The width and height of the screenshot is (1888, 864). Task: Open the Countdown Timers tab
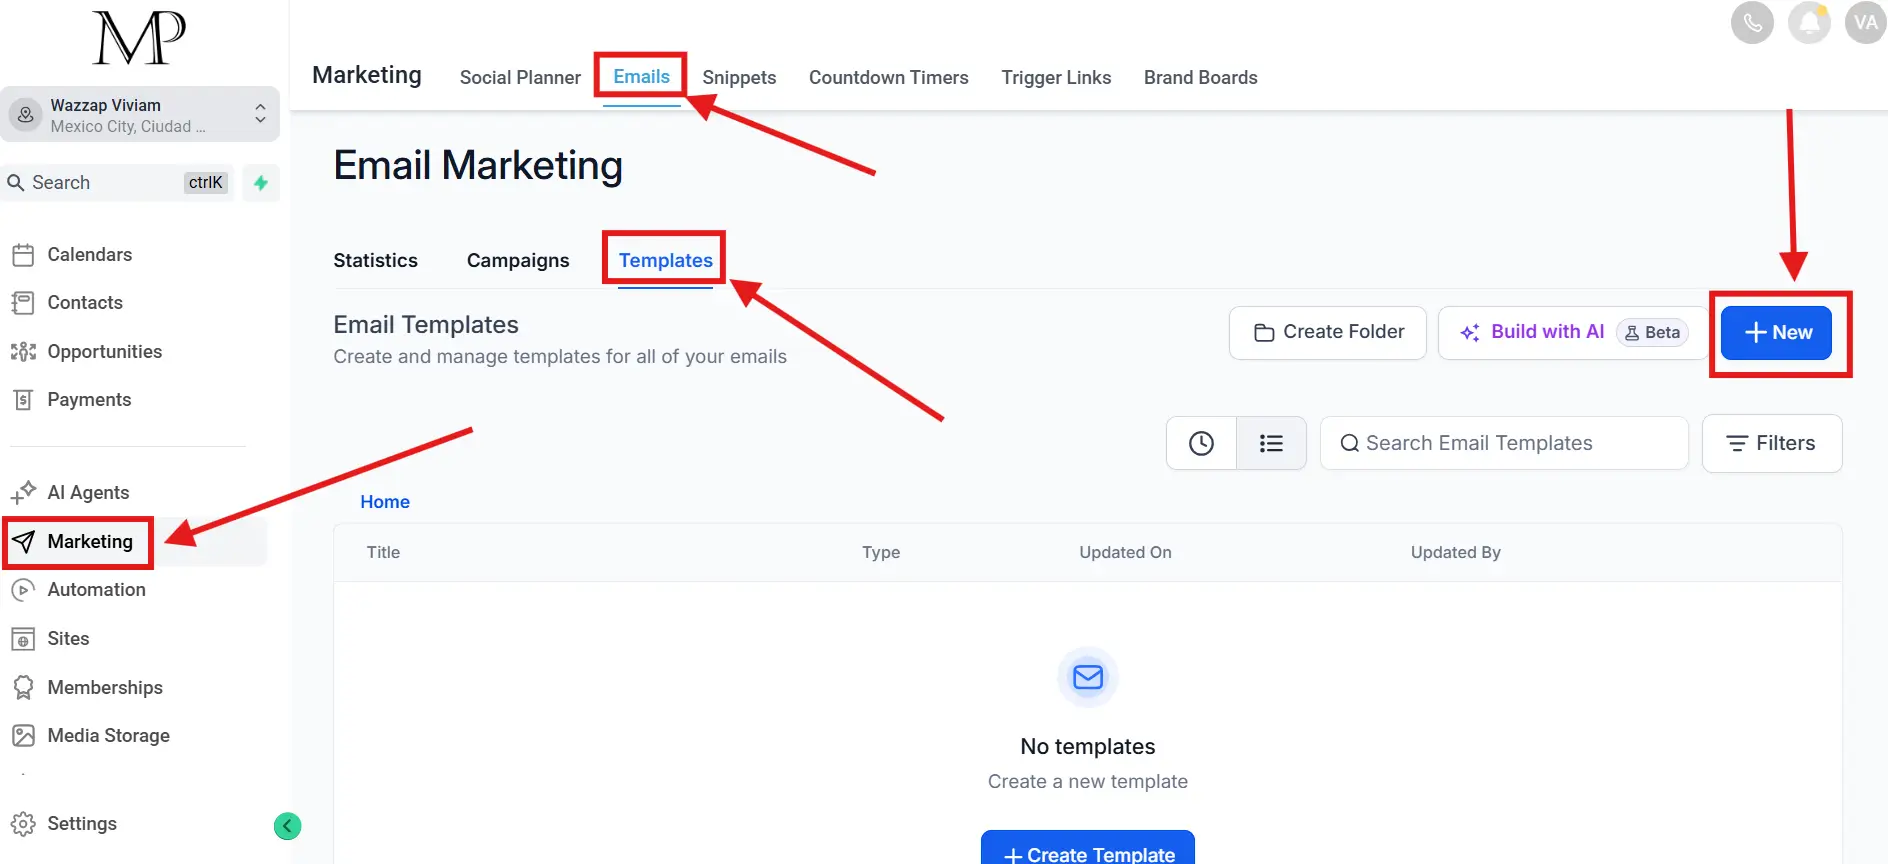(888, 78)
